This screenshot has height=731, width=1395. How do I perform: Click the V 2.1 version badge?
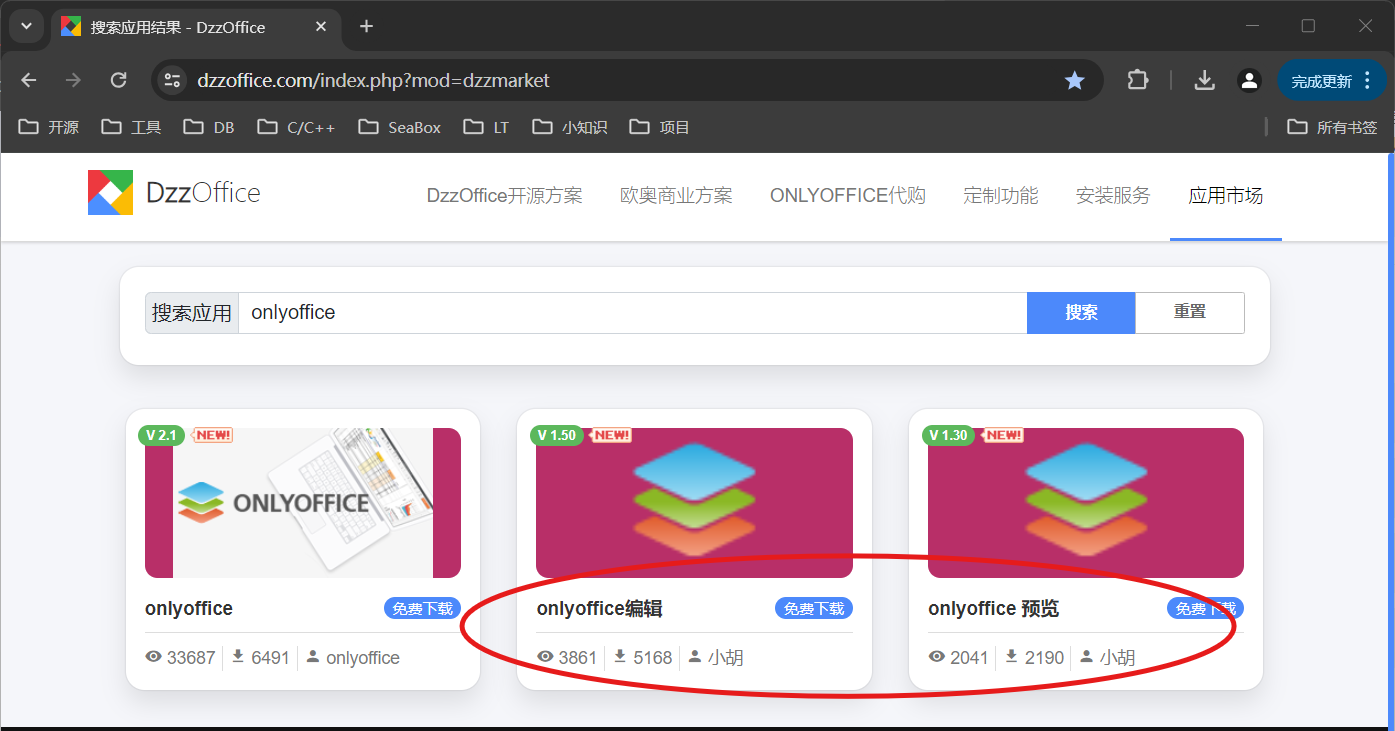[161, 435]
